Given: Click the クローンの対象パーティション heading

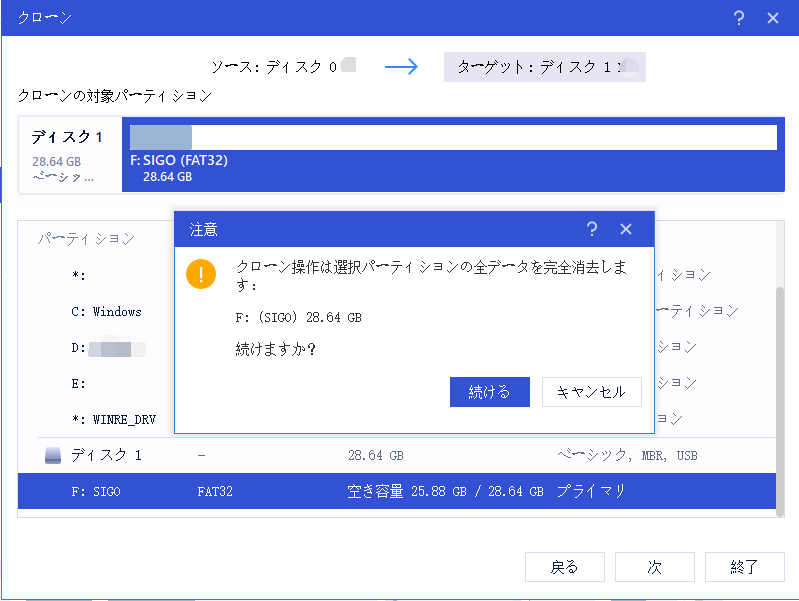Looking at the screenshot, I should [115, 96].
